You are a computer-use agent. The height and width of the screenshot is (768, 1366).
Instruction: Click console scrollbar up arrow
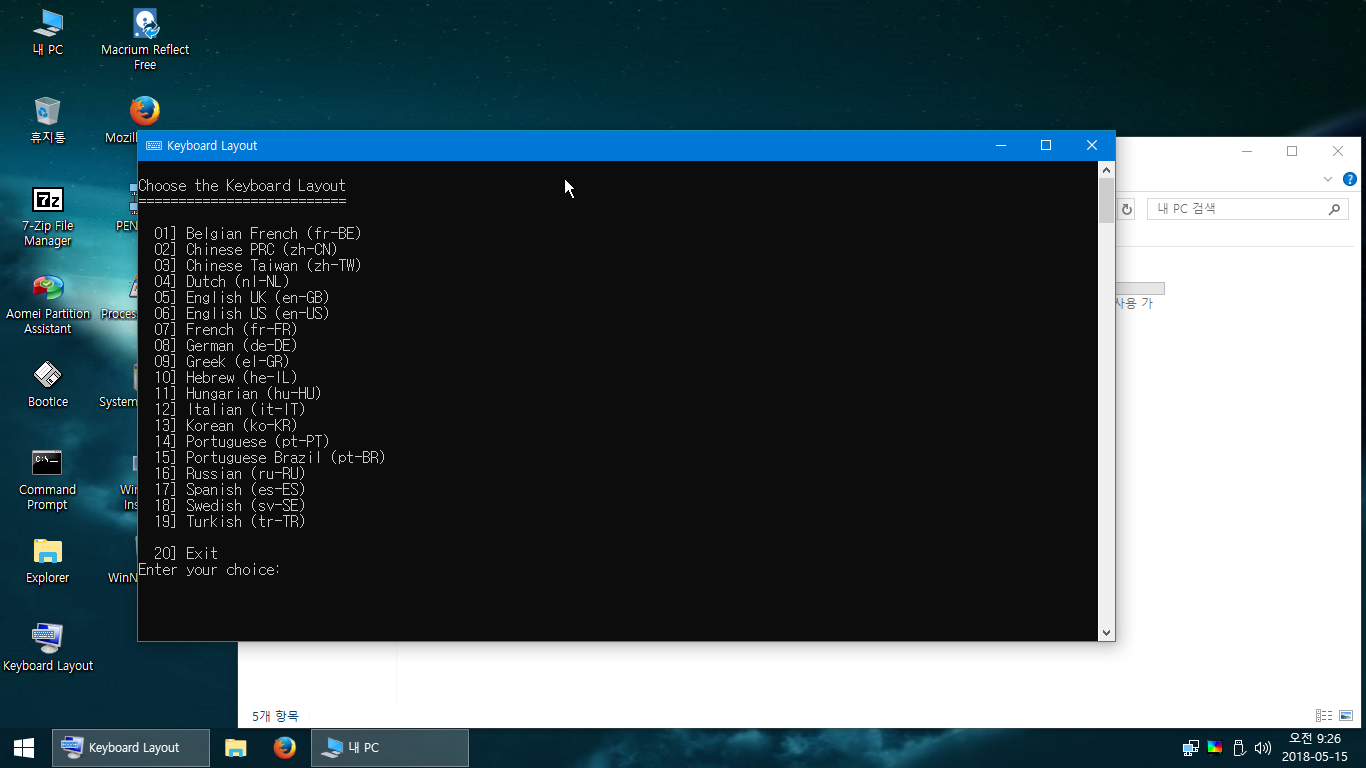coord(1106,169)
